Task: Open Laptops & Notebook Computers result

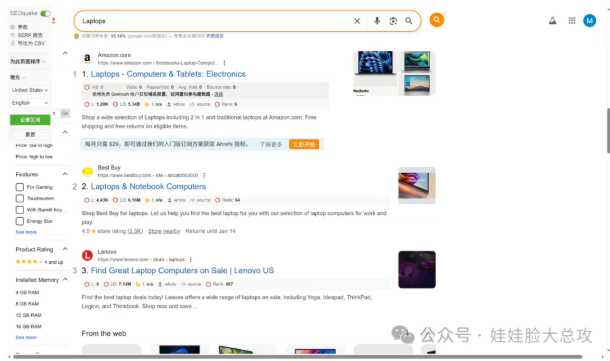Action: tap(148, 186)
